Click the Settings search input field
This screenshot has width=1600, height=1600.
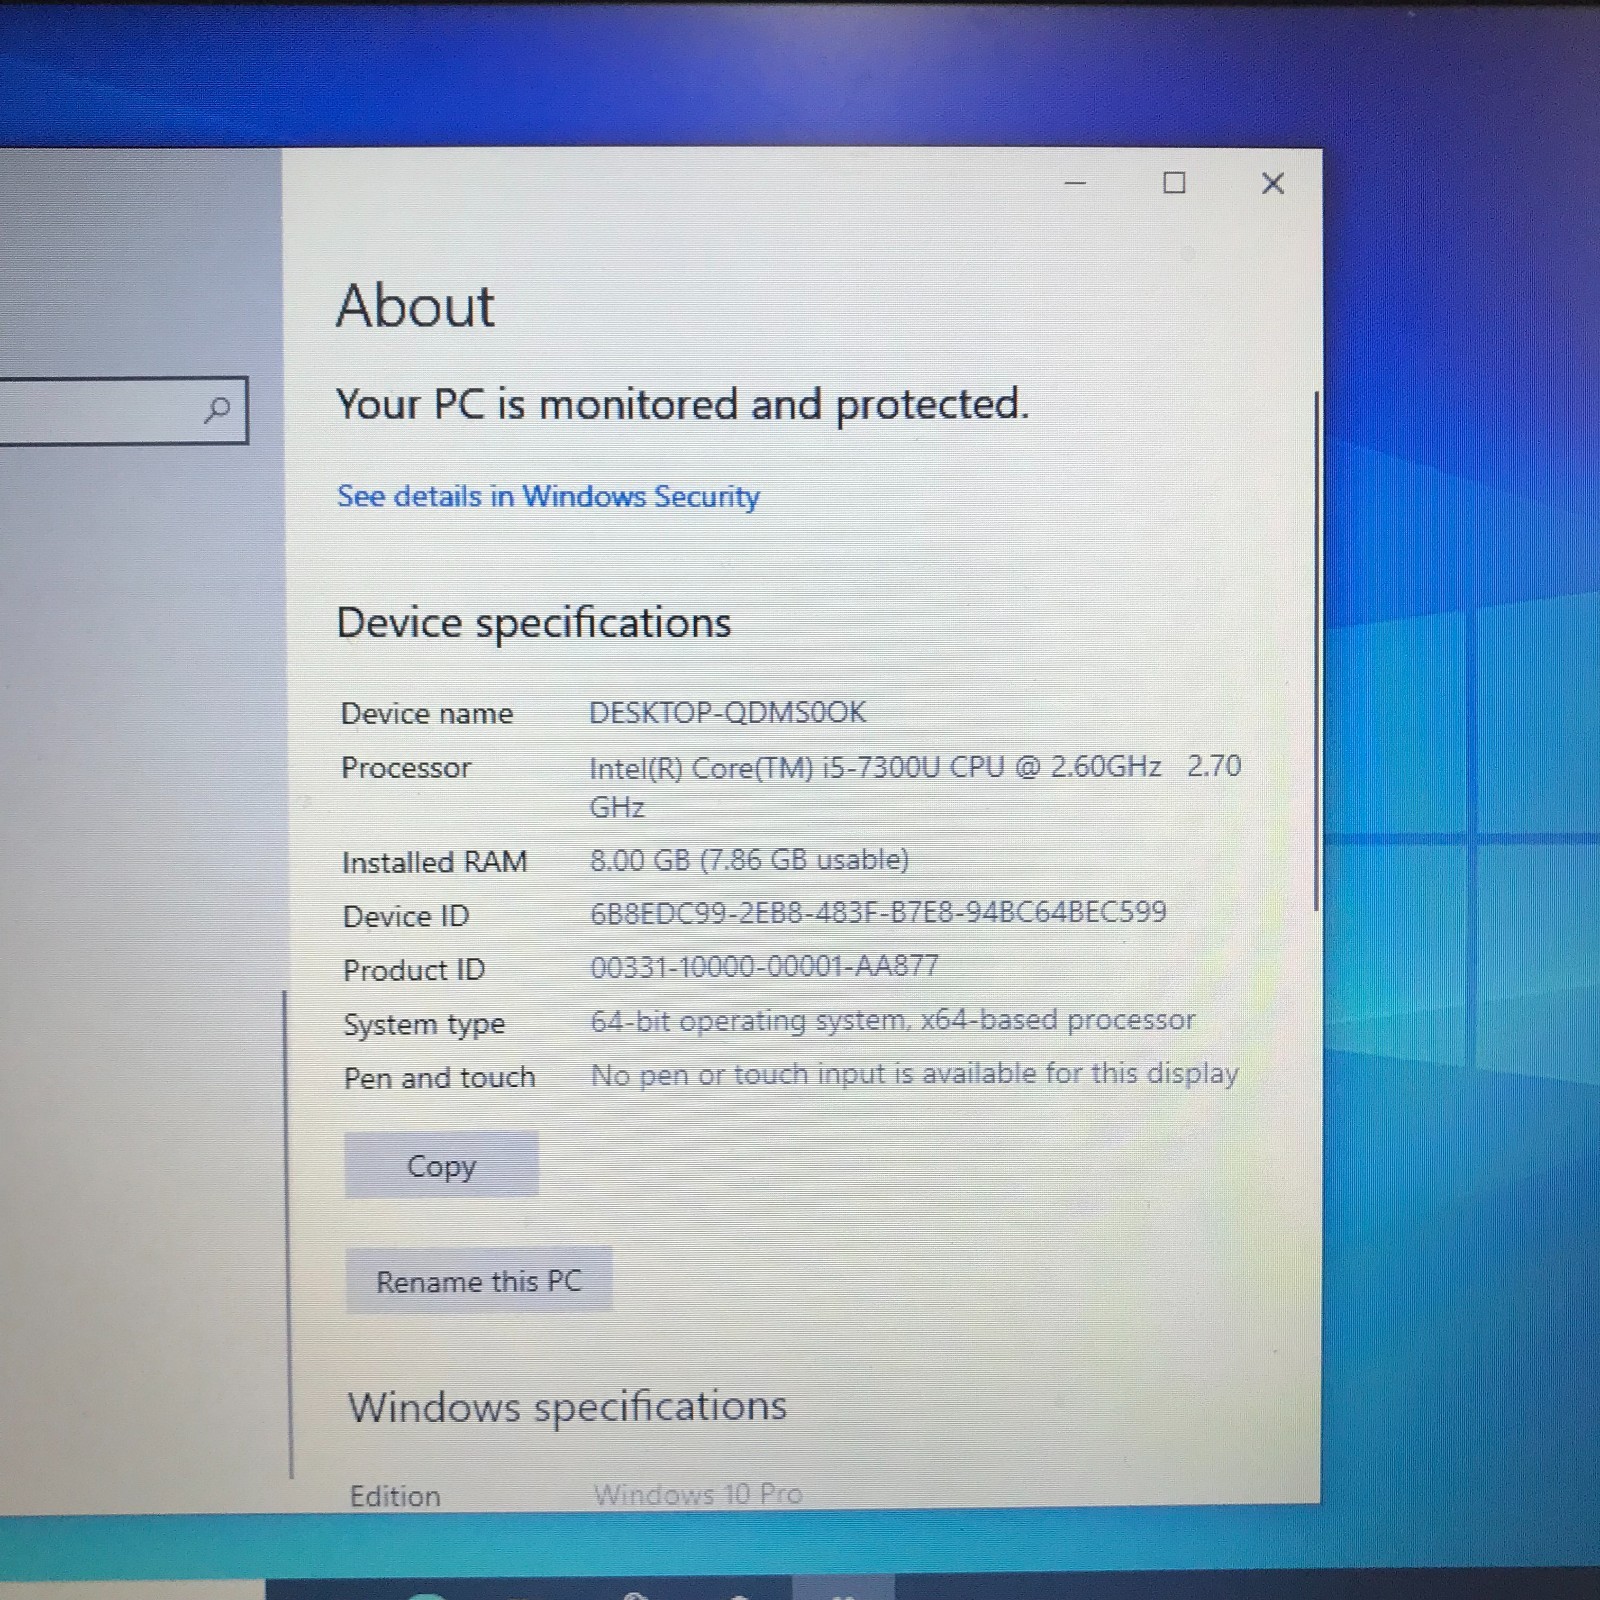pos(123,410)
